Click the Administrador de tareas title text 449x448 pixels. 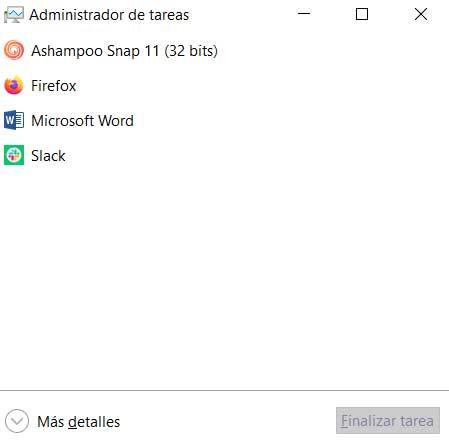[x=109, y=15]
